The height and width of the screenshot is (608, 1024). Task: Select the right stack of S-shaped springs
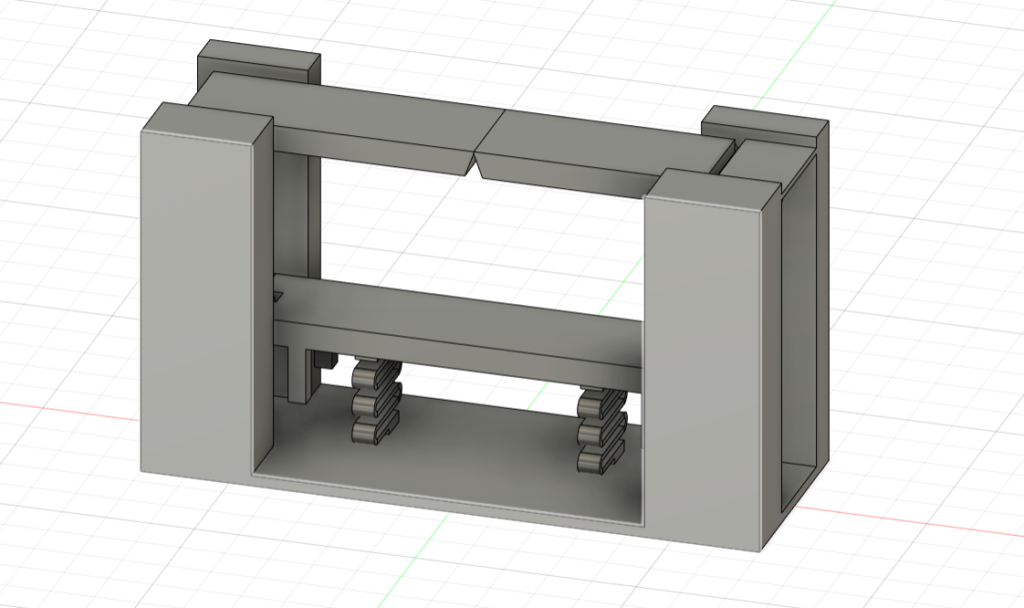[x=601, y=430]
